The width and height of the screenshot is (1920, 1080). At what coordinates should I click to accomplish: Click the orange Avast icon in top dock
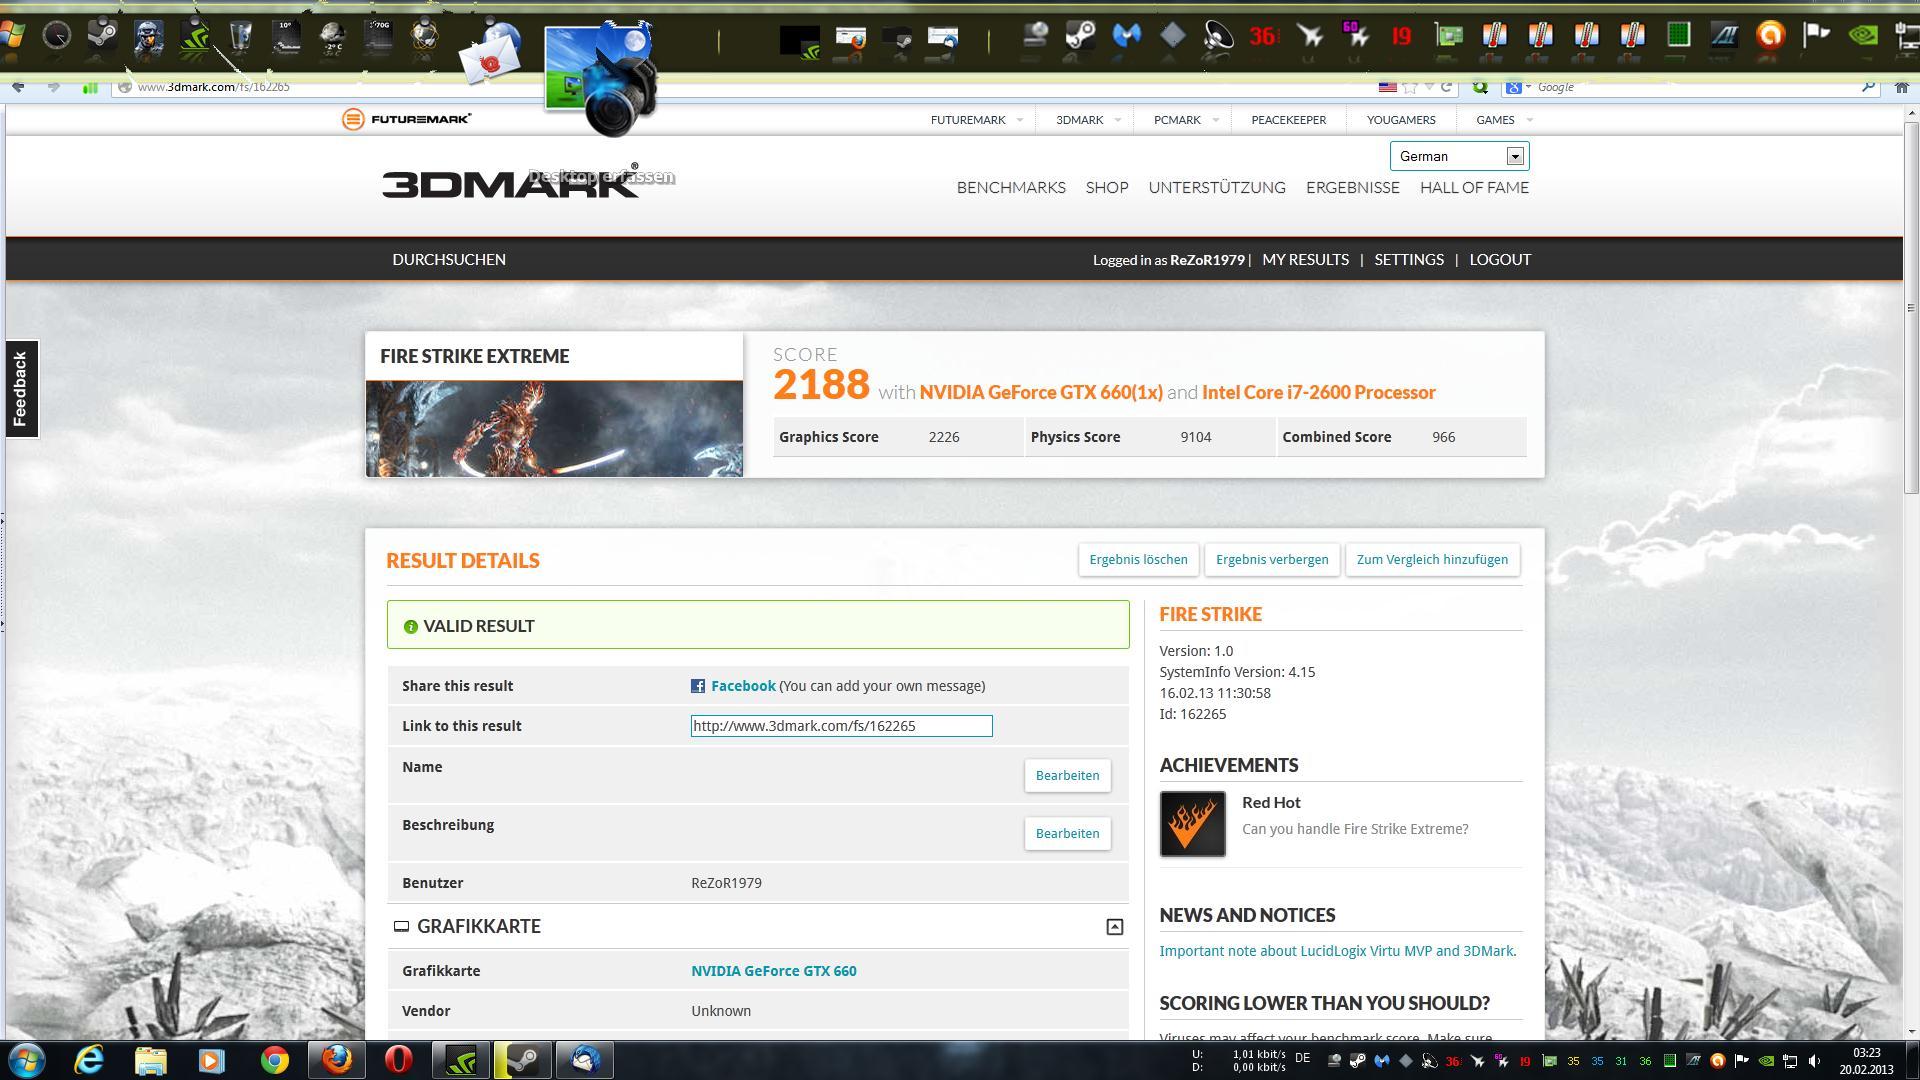pos(1770,37)
